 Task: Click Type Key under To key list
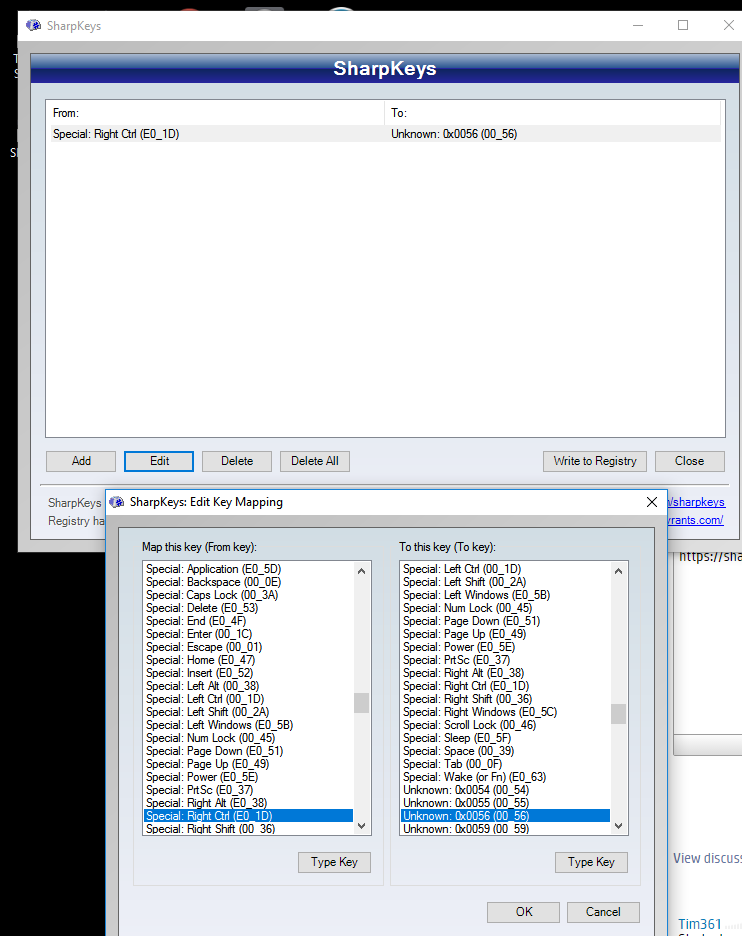591,862
